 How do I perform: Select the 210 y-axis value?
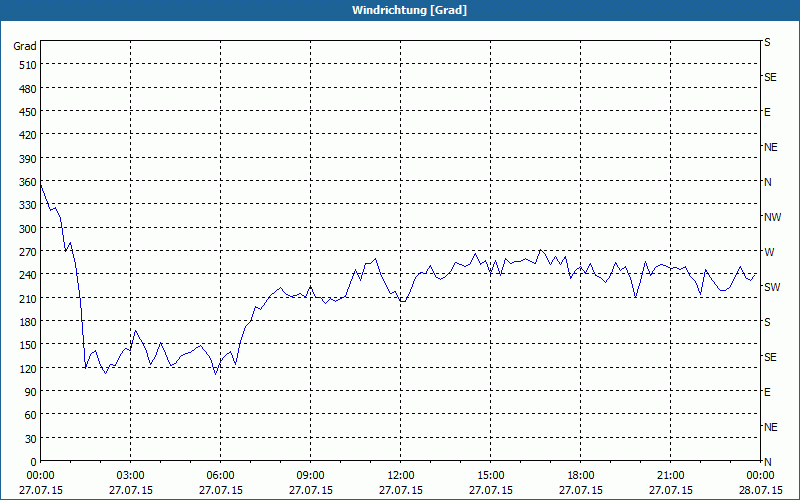[28, 299]
